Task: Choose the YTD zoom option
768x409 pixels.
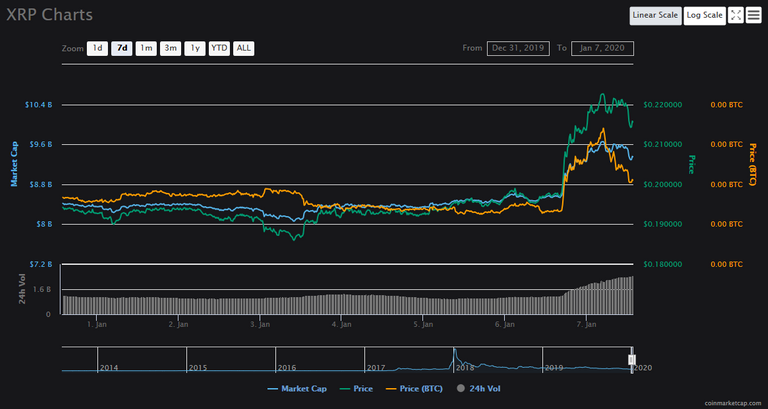Action: (x=218, y=48)
